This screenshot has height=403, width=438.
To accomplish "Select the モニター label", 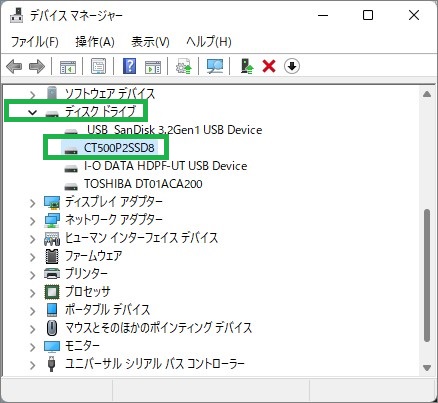I will (x=82, y=346).
